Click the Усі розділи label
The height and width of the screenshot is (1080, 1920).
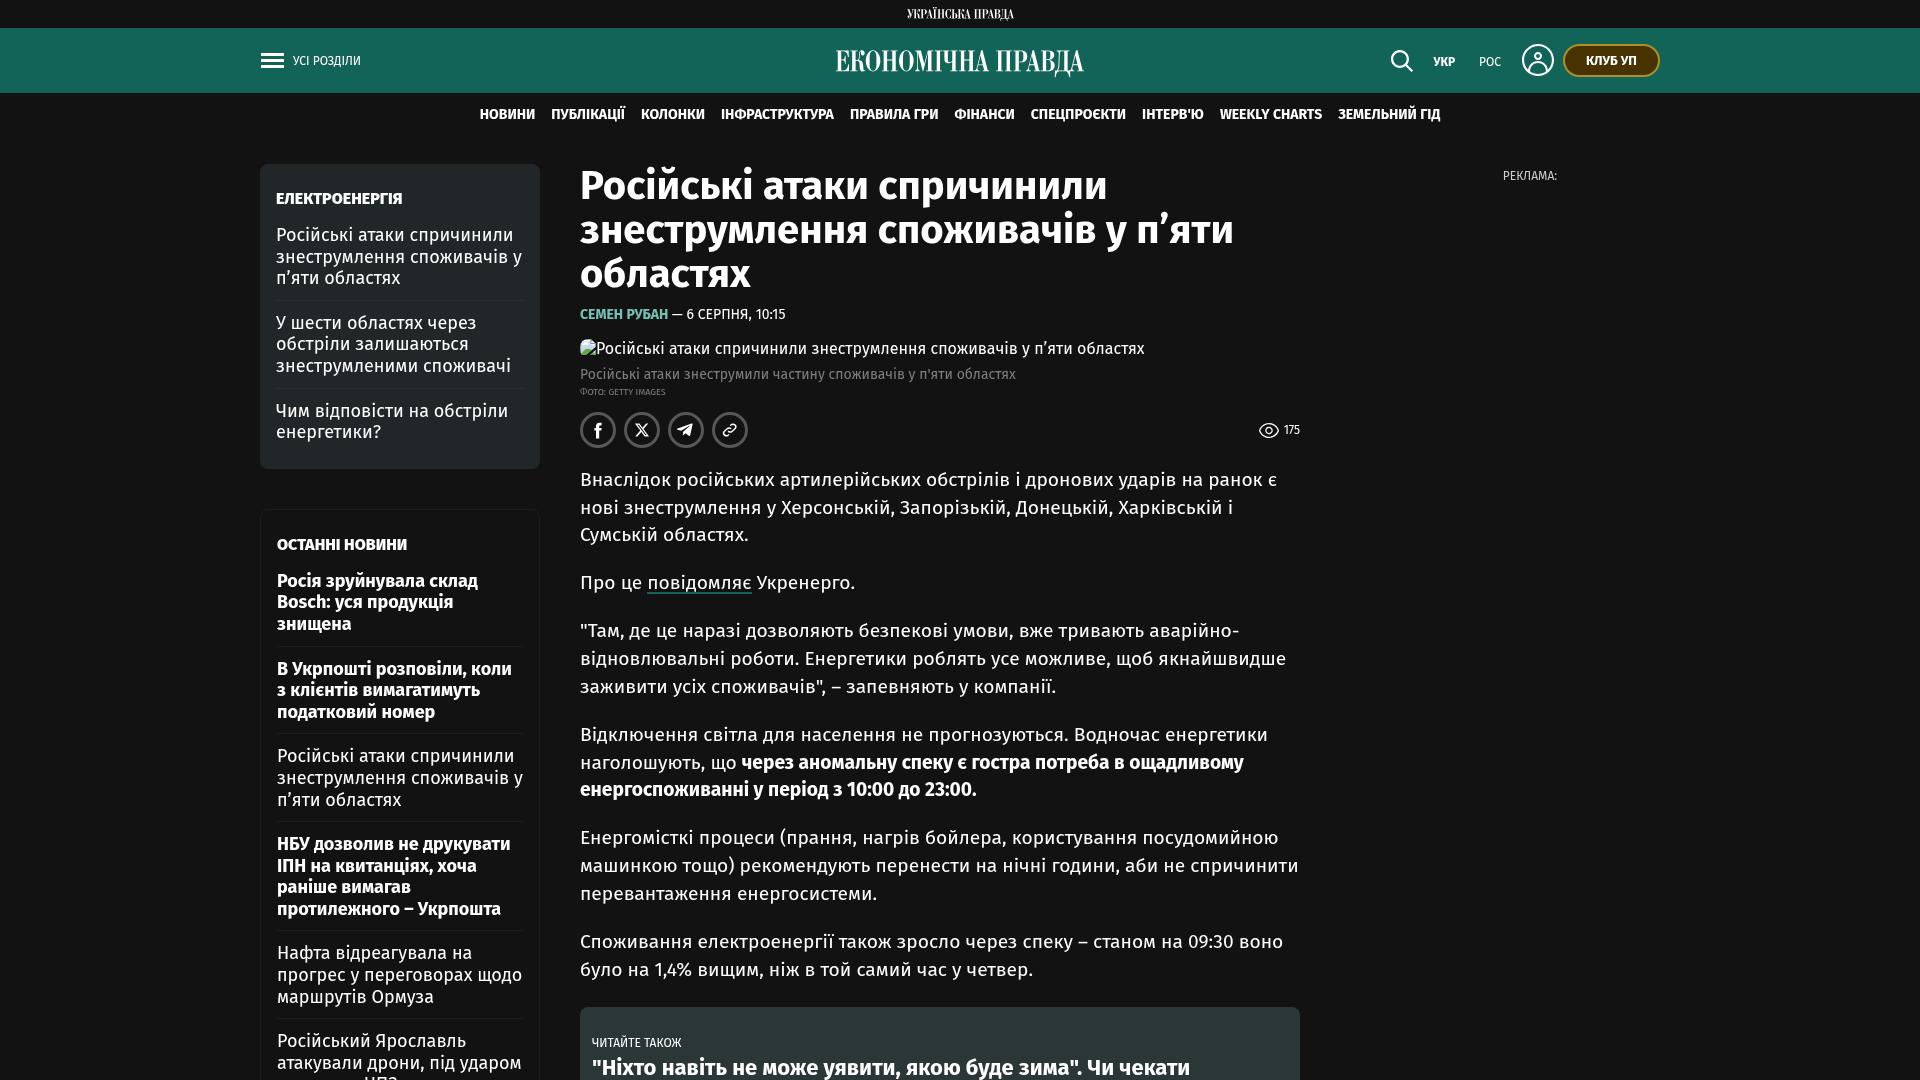coord(327,61)
